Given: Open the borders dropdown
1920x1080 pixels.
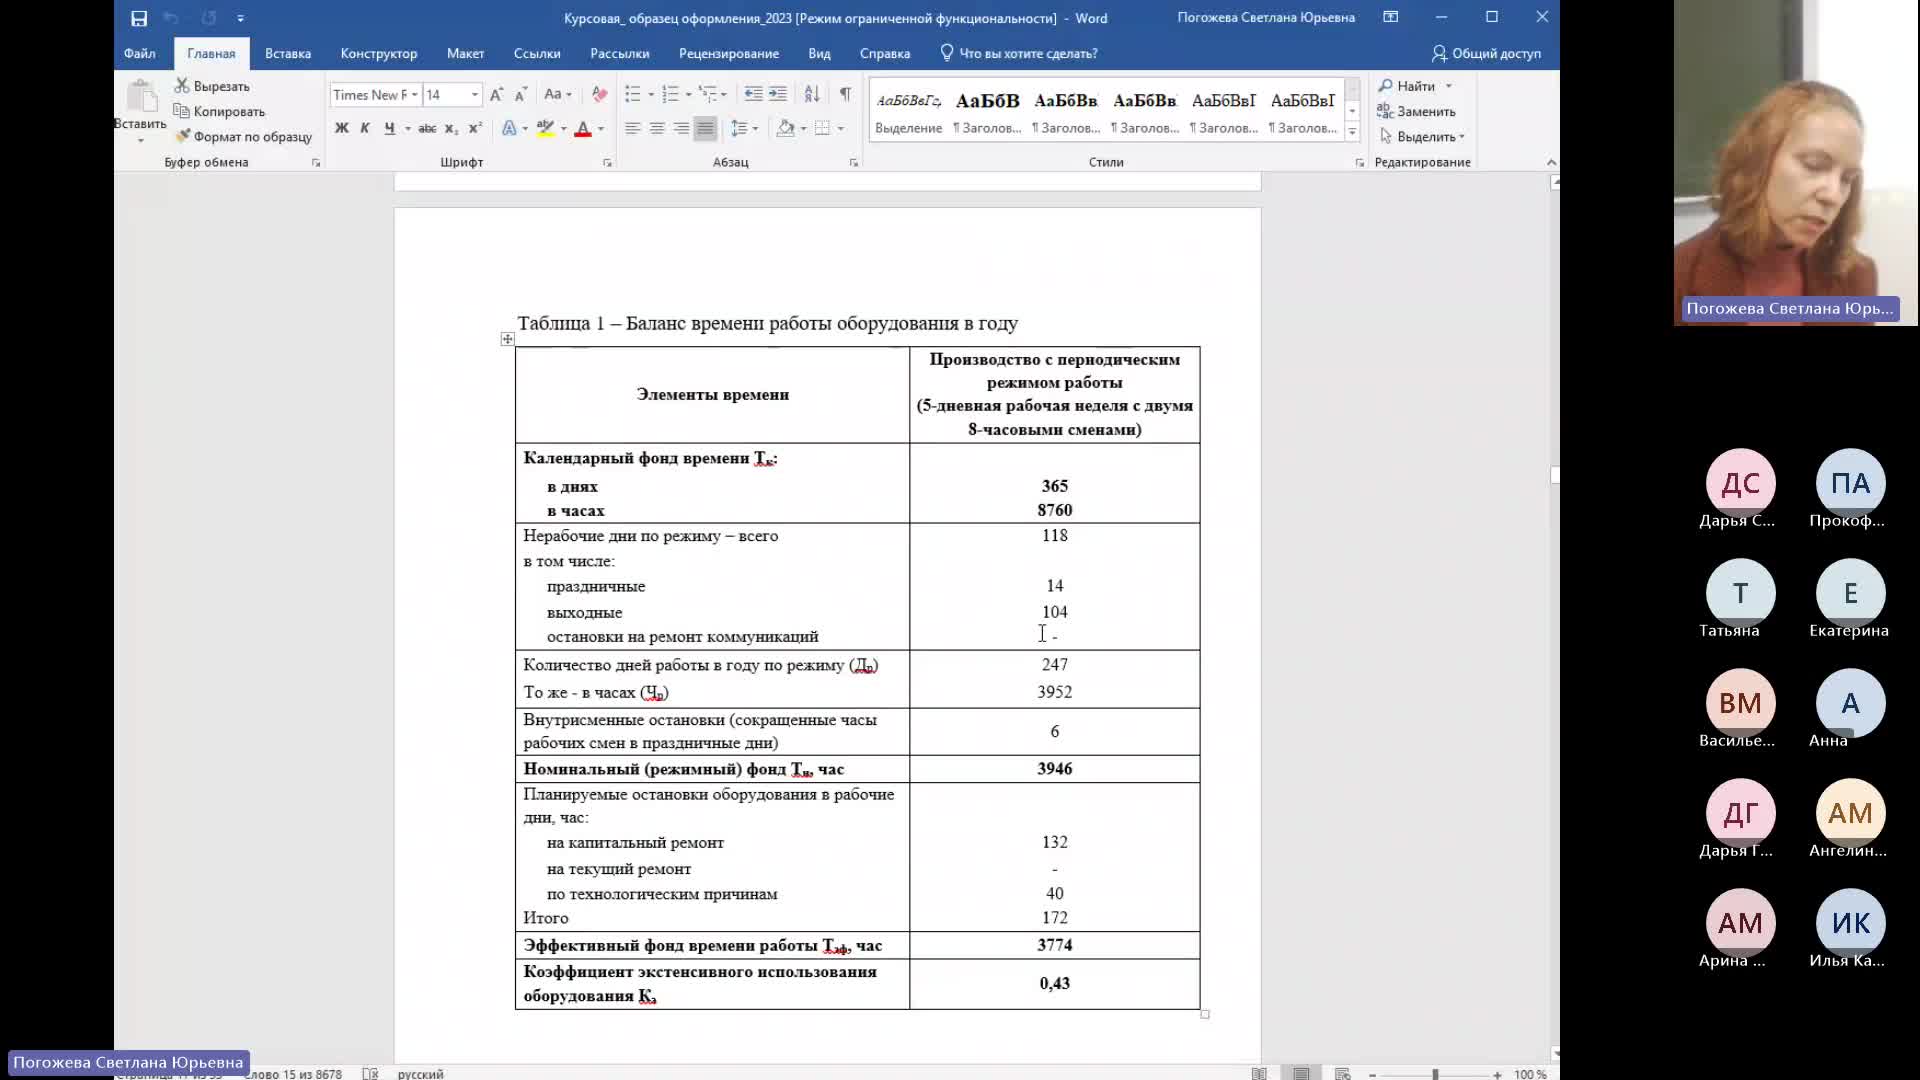Looking at the screenshot, I should (841, 128).
